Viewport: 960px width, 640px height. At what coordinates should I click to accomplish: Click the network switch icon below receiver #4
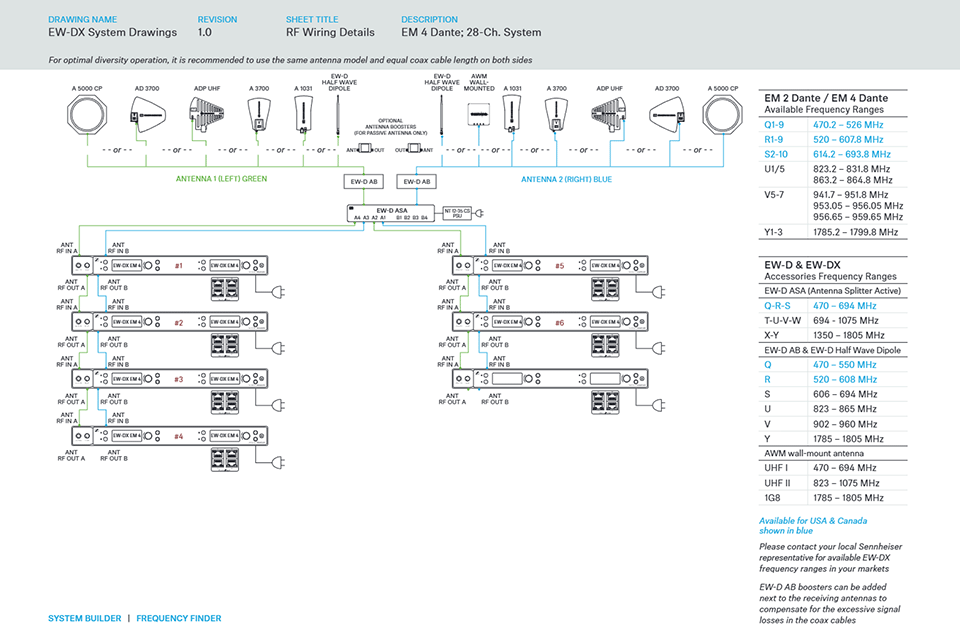pyautogui.click(x=225, y=459)
